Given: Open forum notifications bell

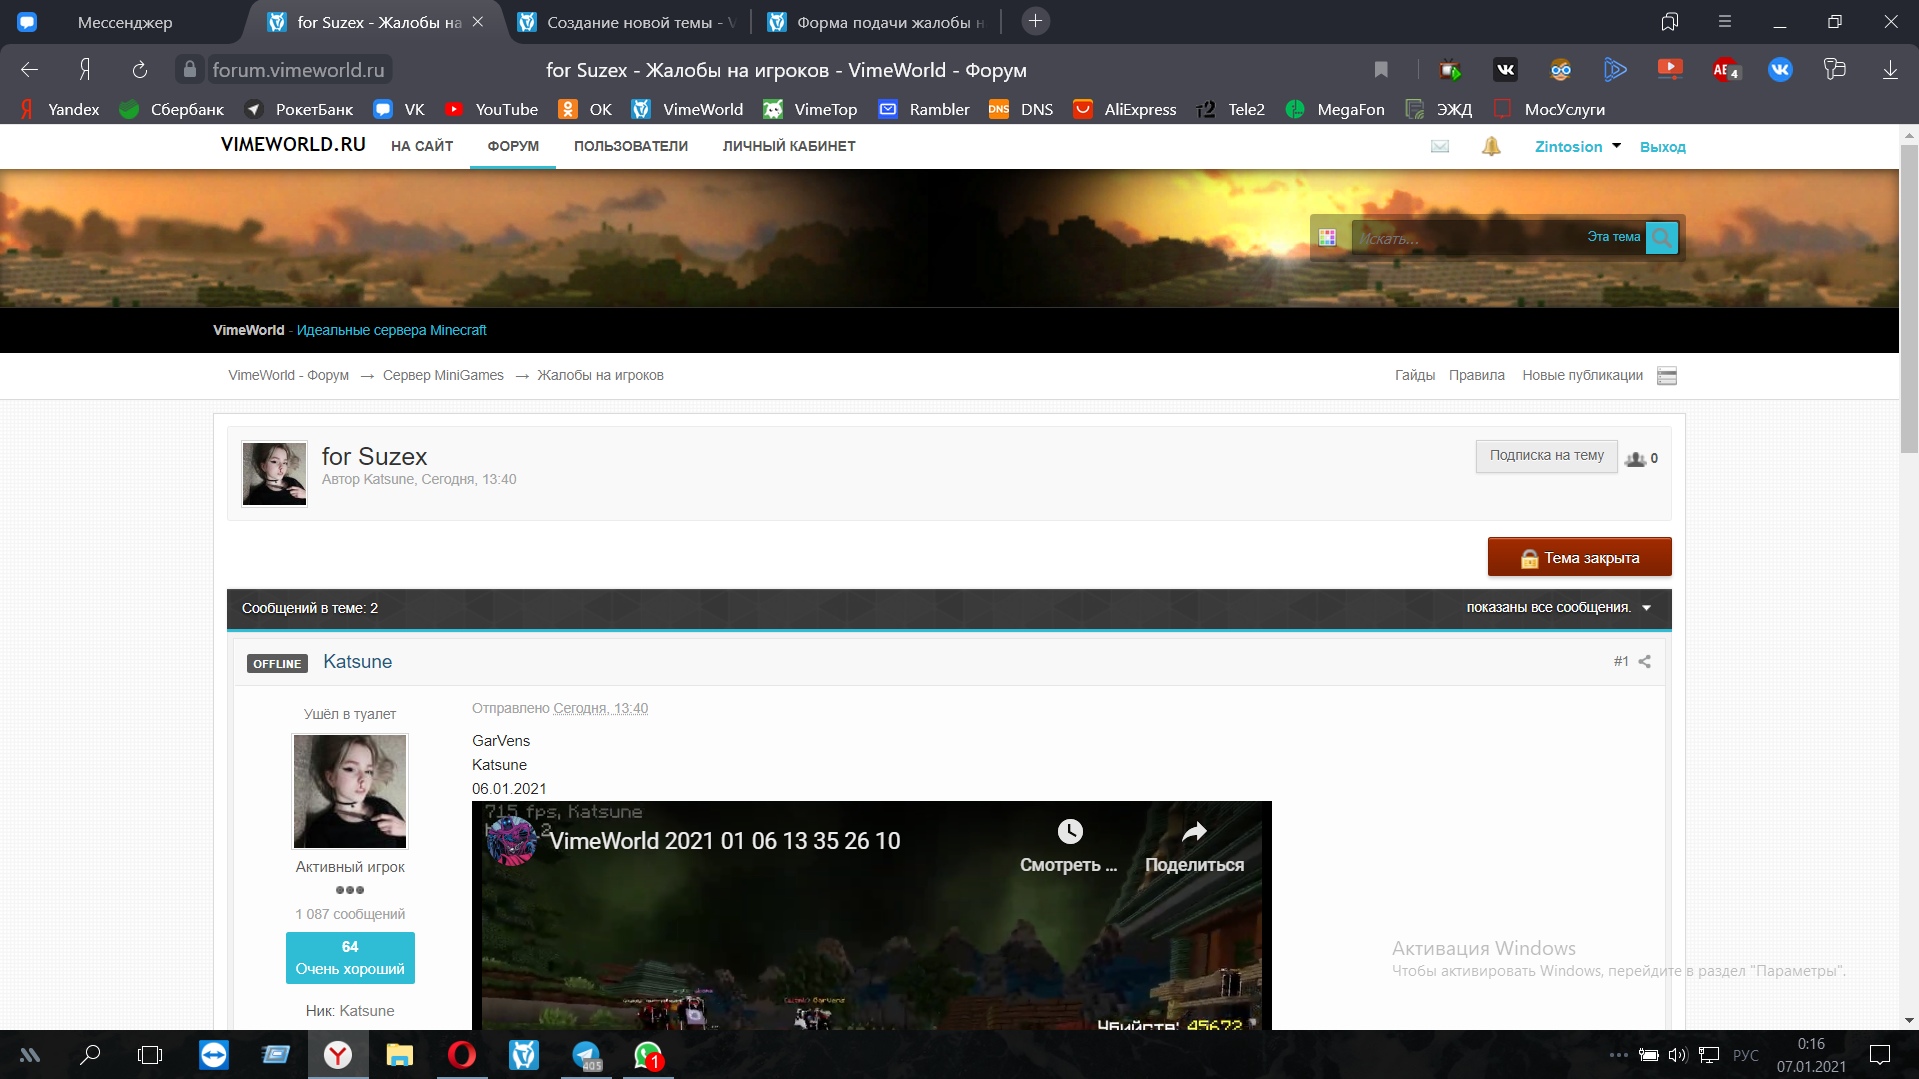Looking at the screenshot, I should [1491, 147].
